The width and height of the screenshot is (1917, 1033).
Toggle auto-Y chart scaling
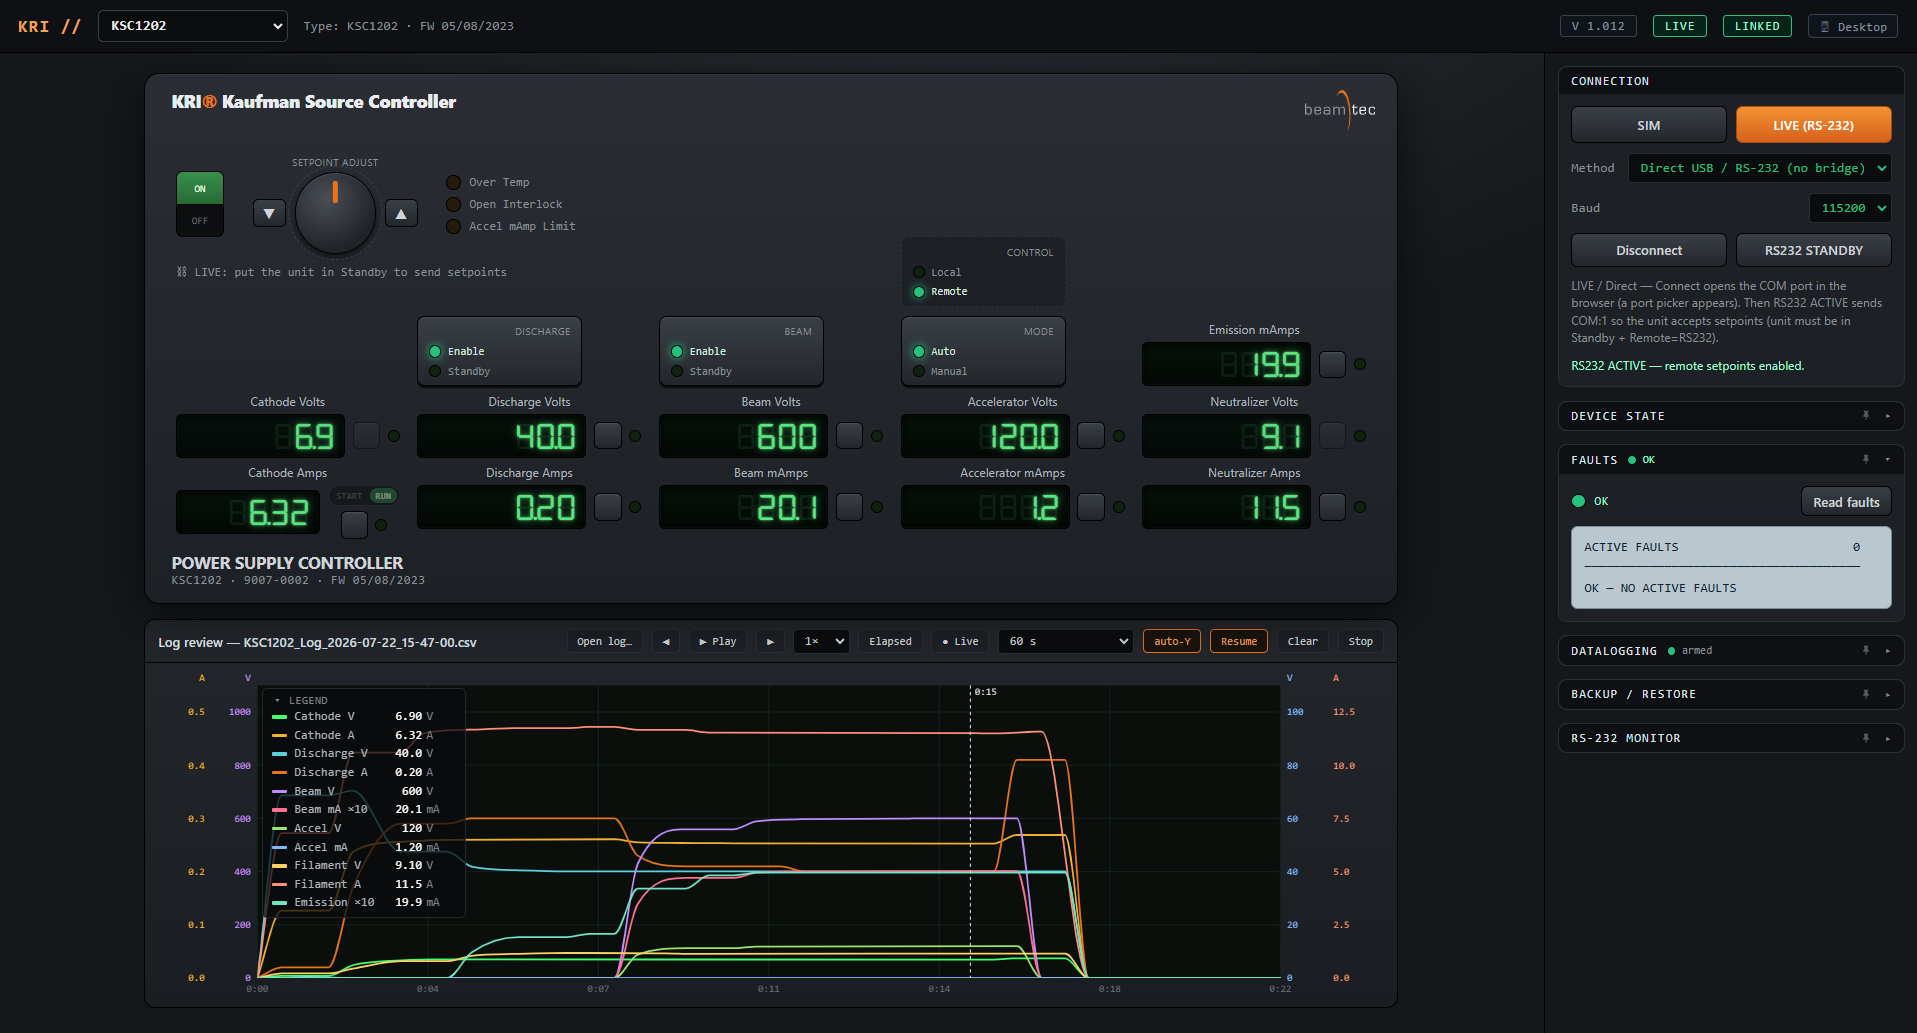click(1172, 641)
